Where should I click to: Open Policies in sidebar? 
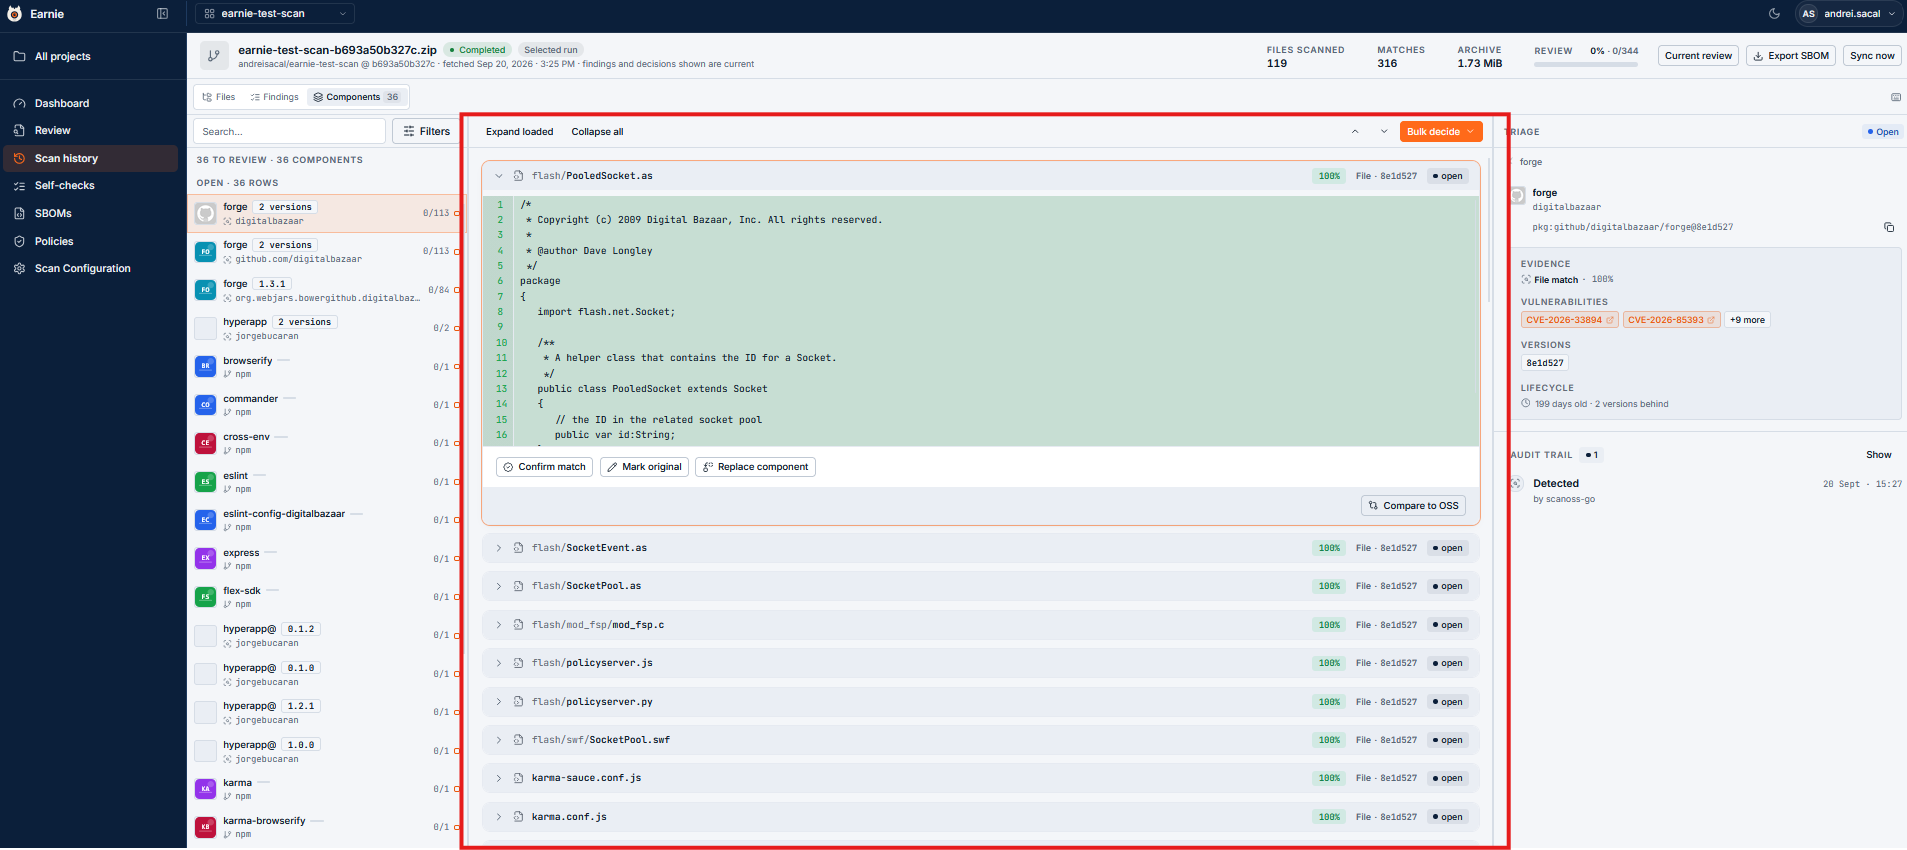coord(54,242)
